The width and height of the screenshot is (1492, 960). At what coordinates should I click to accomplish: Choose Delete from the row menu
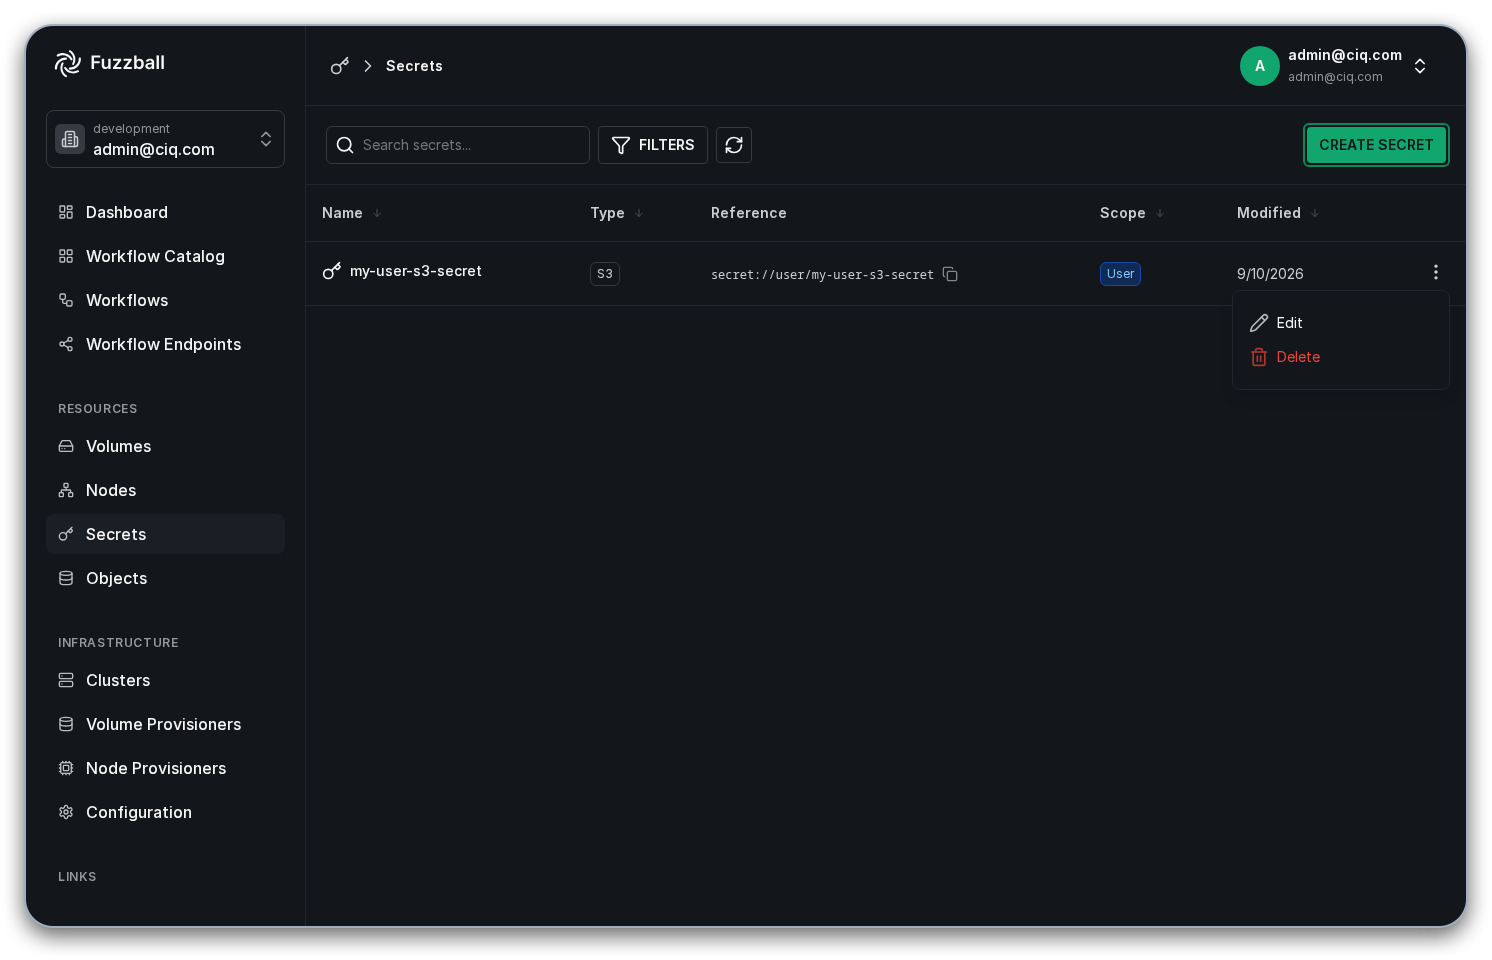click(1340, 357)
